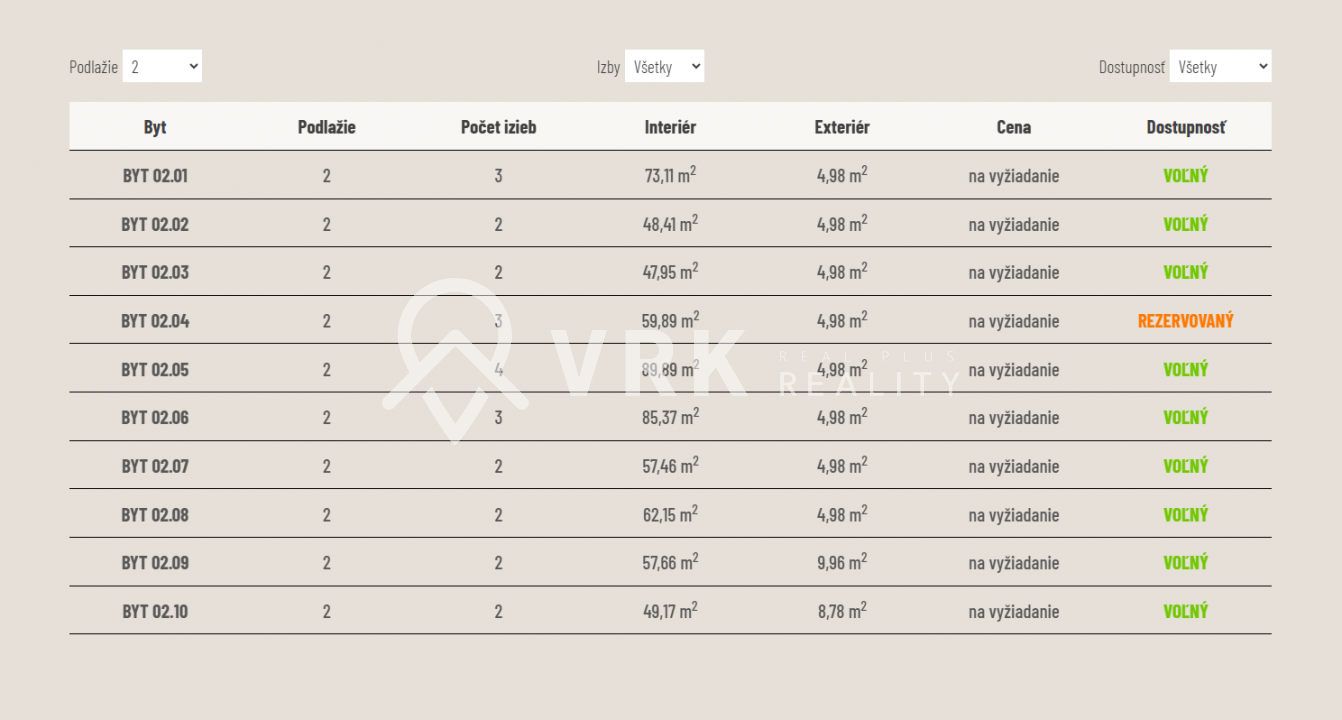
Task: Click the REZERVOVANÝ status label
Action: (1185, 321)
